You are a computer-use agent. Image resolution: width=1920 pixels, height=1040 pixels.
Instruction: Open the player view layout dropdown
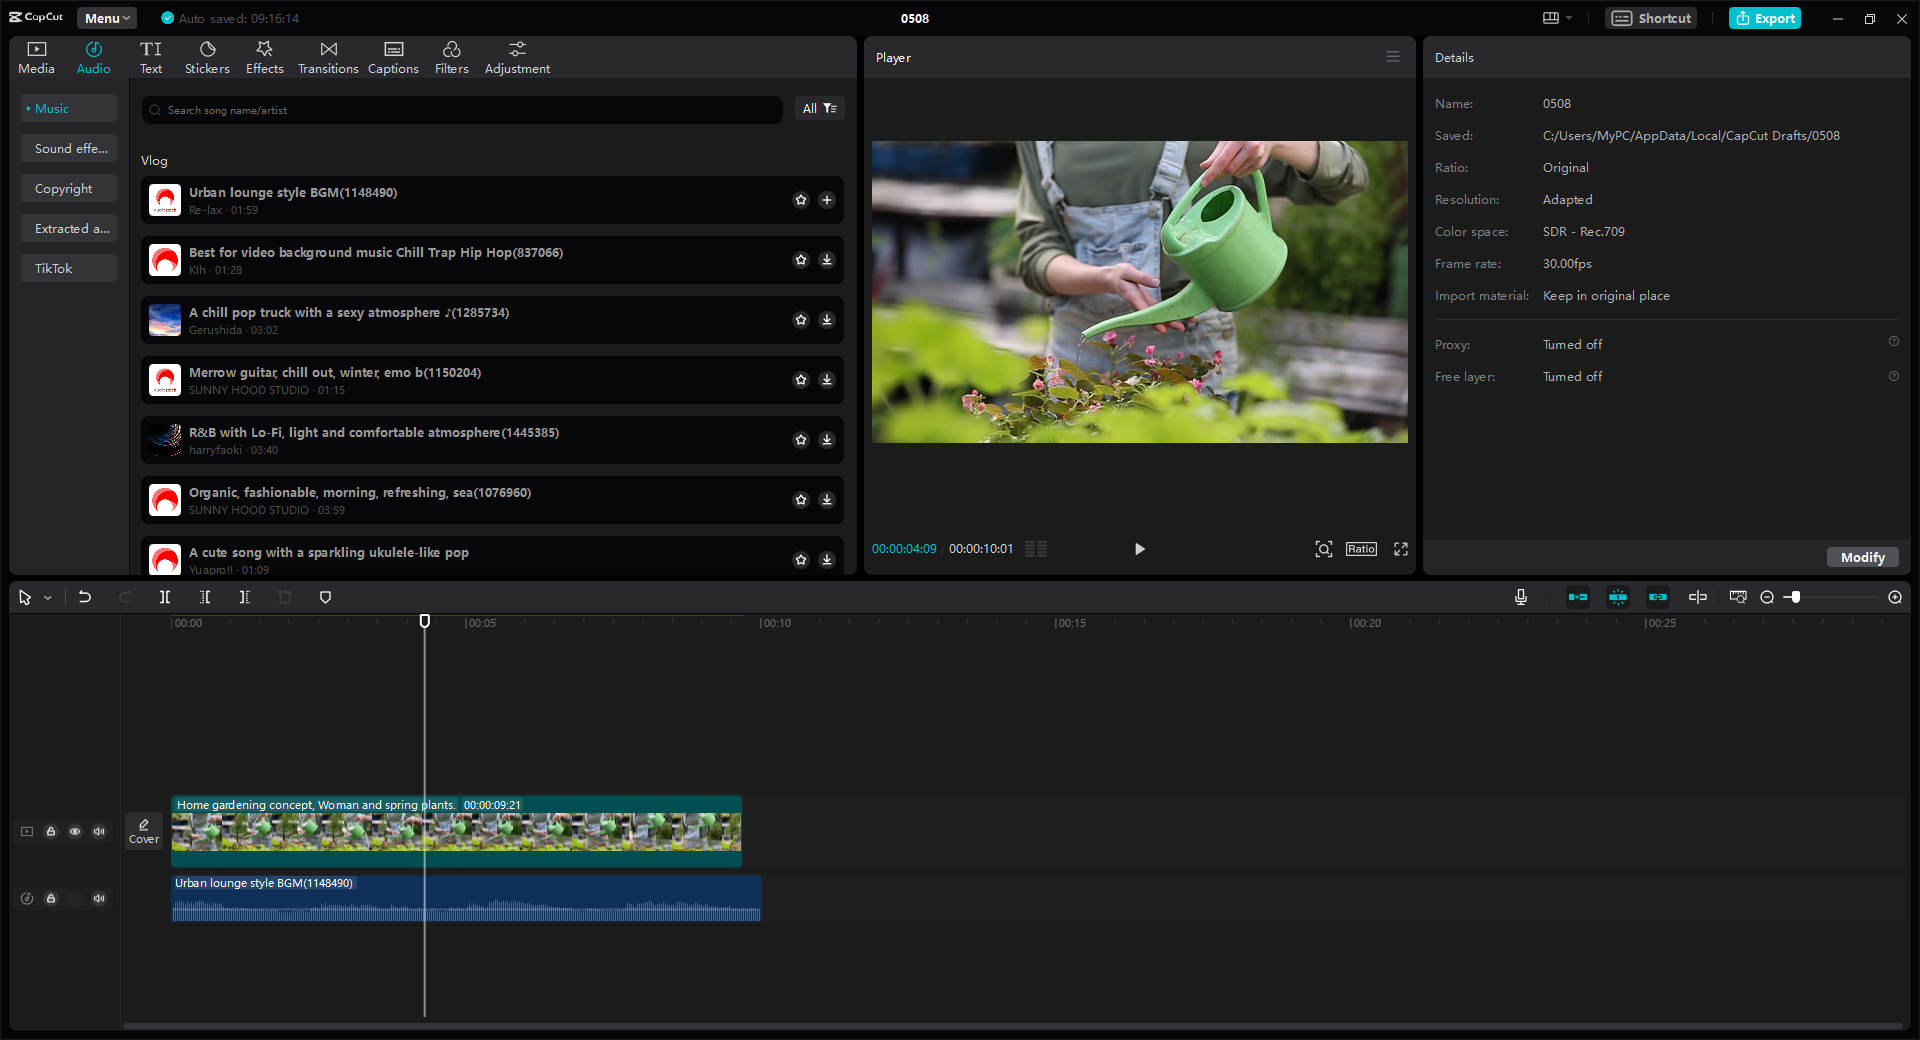1556,18
